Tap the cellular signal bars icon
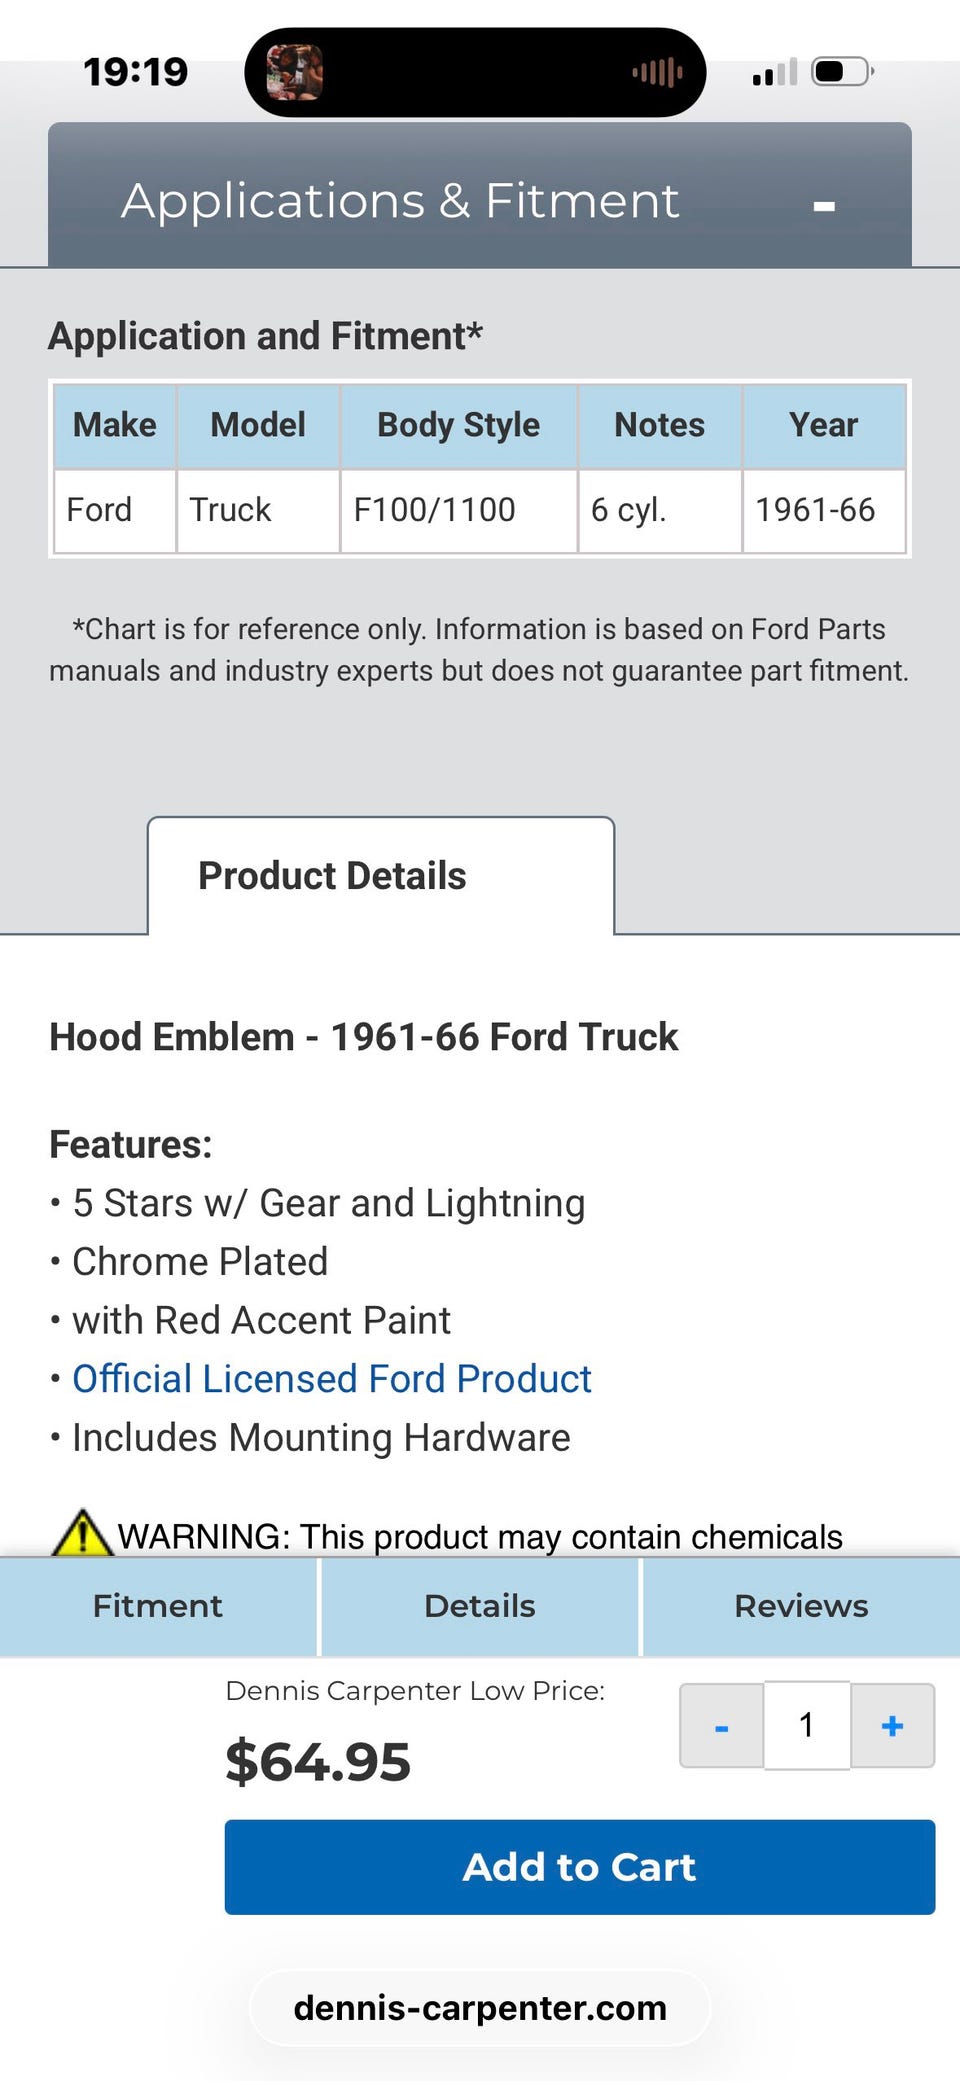Image resolution: width=960 pixels, height=2081 pixels. 774,73
